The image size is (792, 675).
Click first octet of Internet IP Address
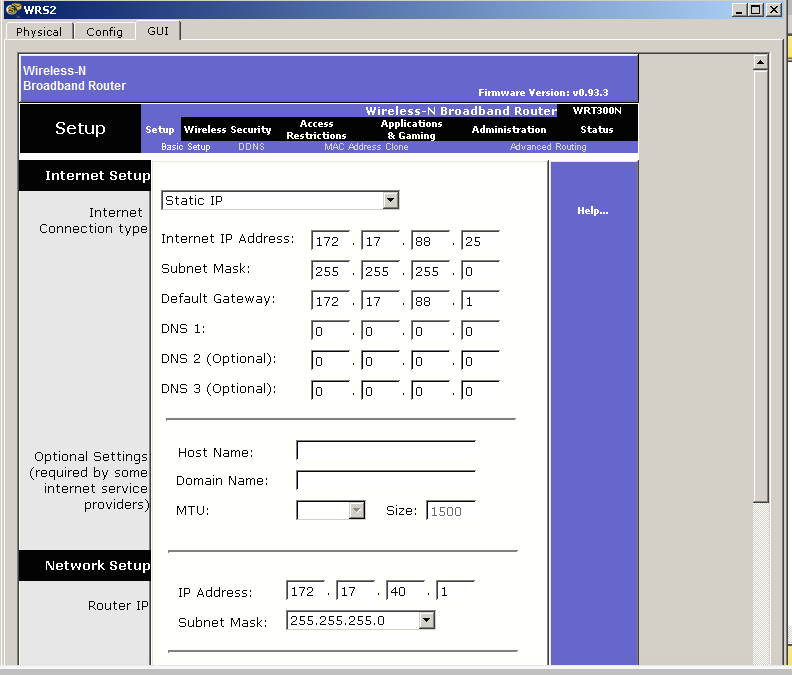click(x=330, y=241)
